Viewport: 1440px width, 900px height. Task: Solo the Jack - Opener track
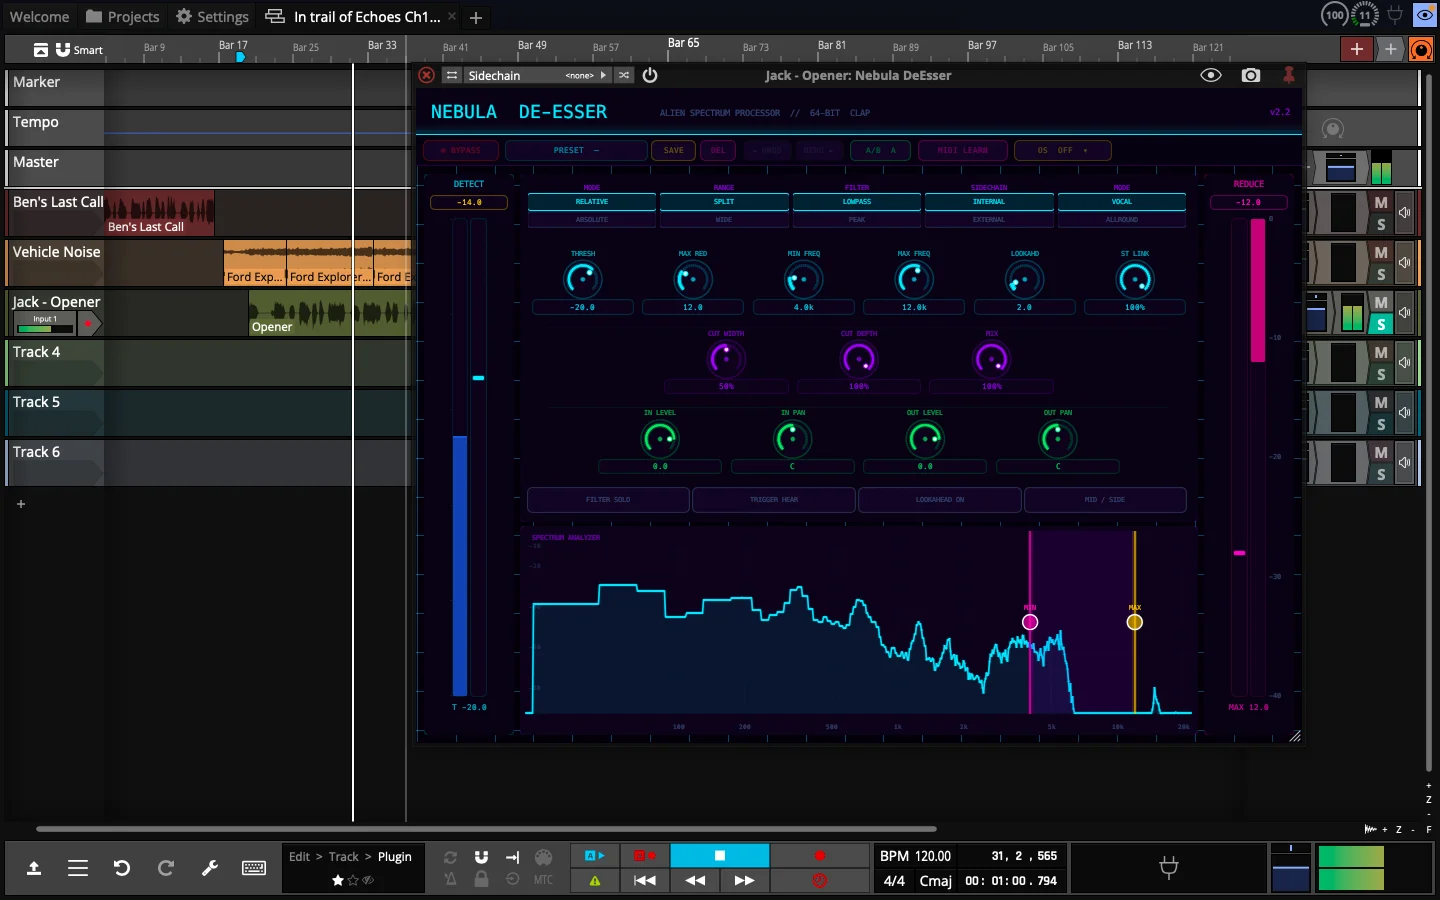click(x=1381, y=325)
